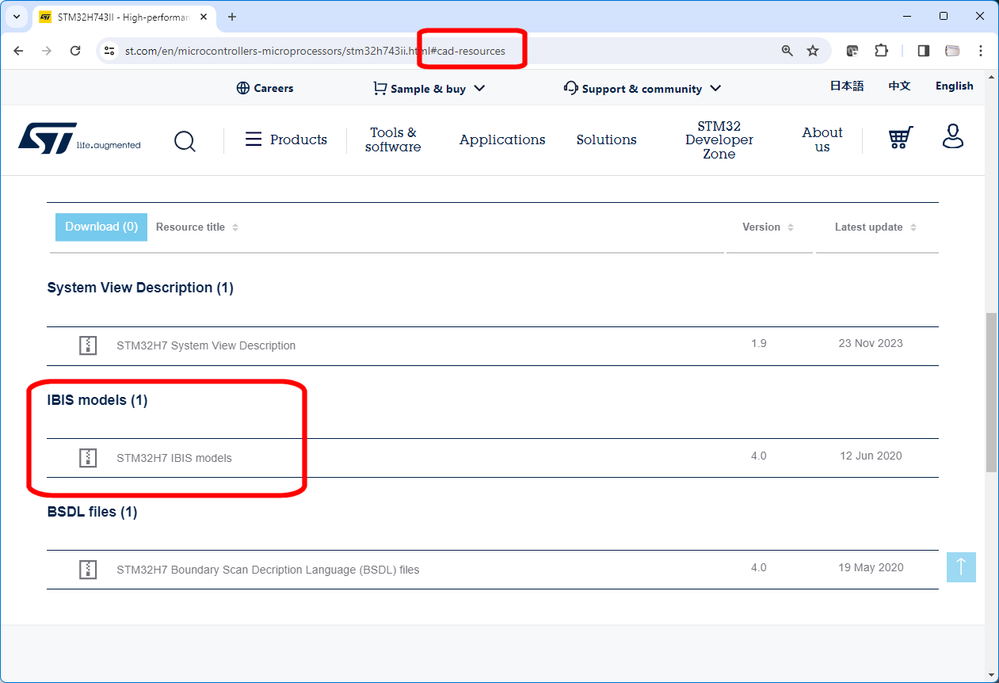Click the Download (0) button
This screenshot has height=683, width=999.
click(x=101, y=227)
